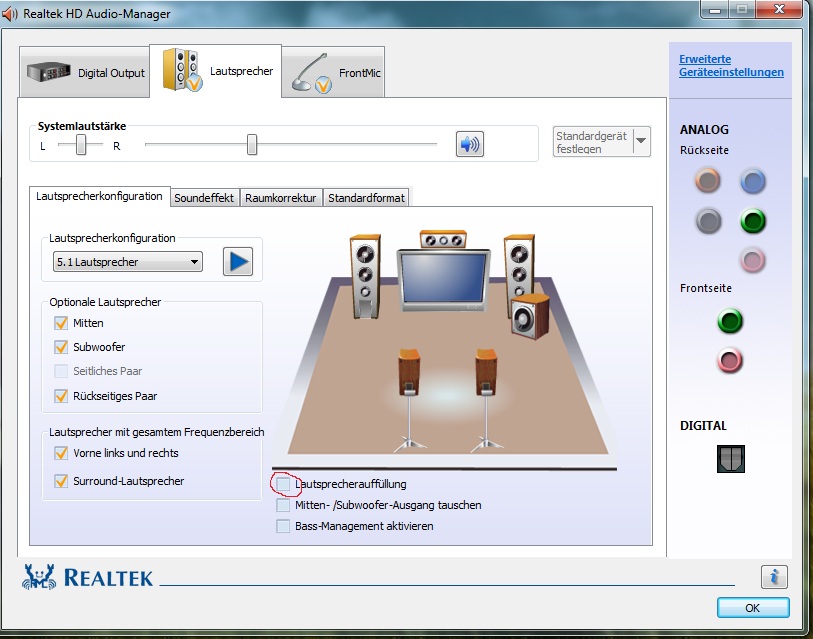Open Erweiterte Geräteeinstellungen link
Viewport: 813px width, 639px height.
pos(731,65)
